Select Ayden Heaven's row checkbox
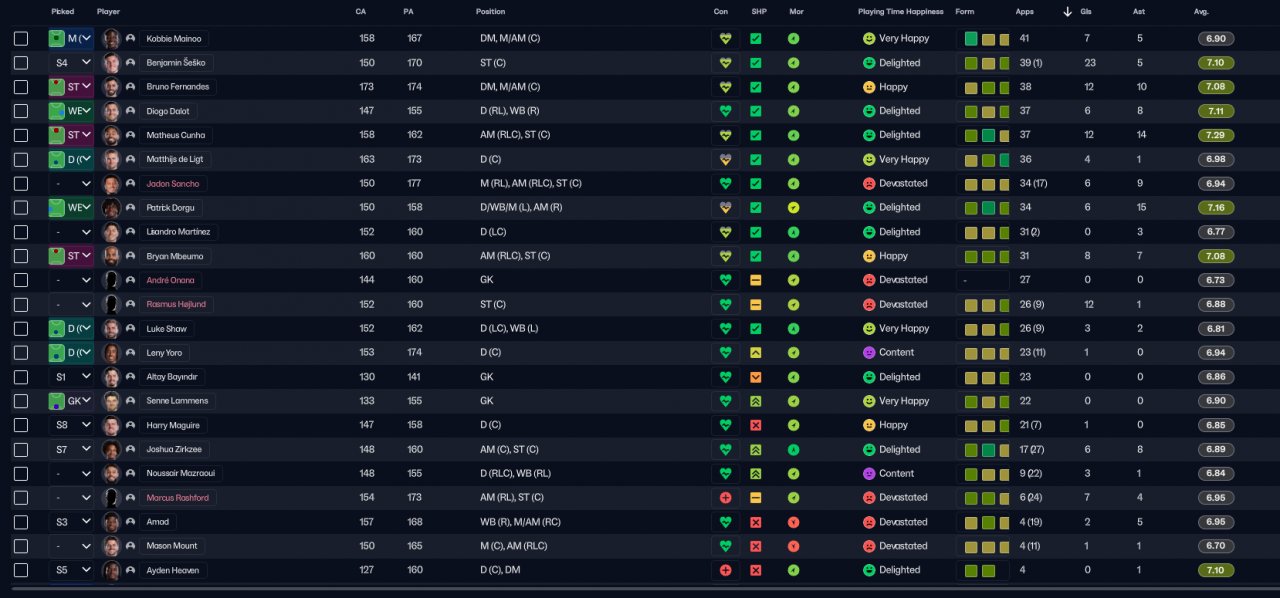The height and width of the screenshot is (598, 1280). tap(21, 570)
